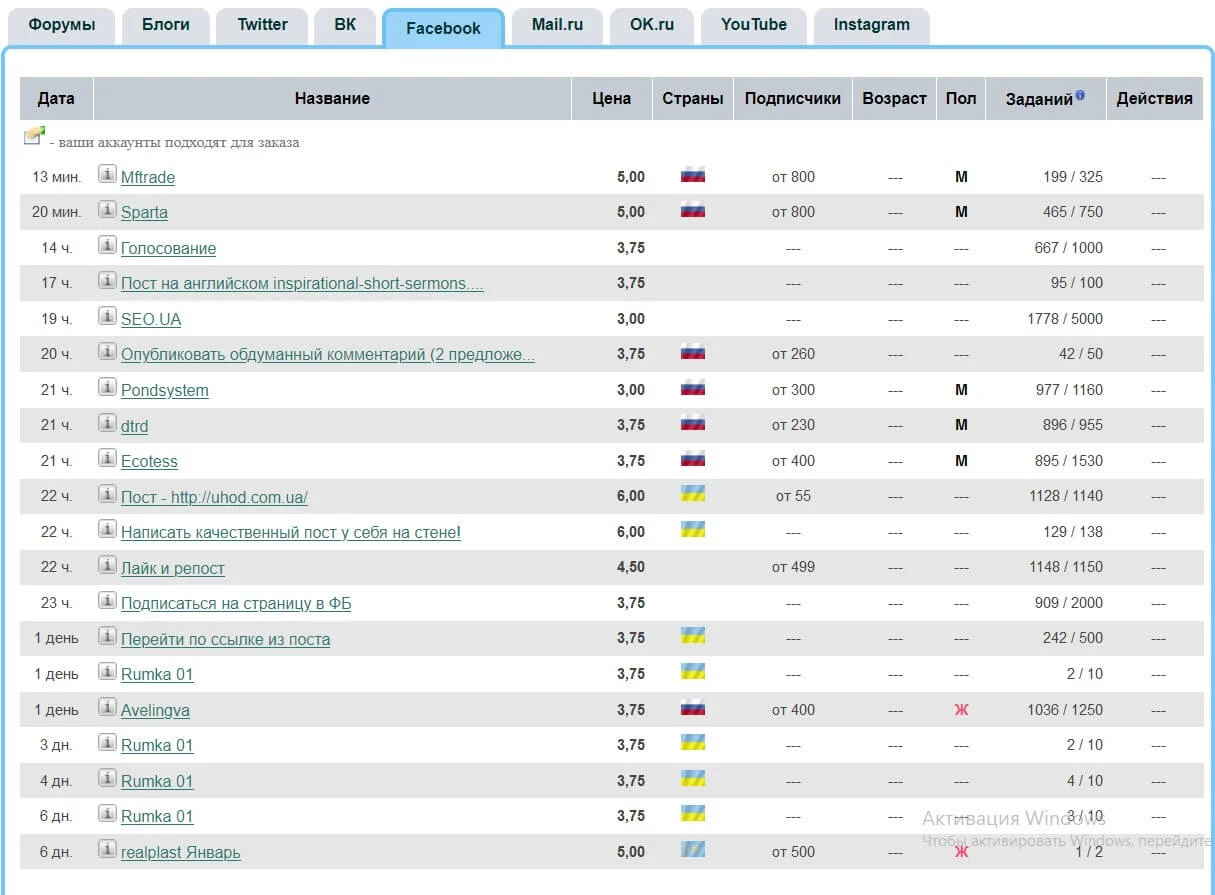Screen dimensions: 1215x895
Task: Click info icon beside Пост - http://uhod.com.ua/
Action: [107, 494]
